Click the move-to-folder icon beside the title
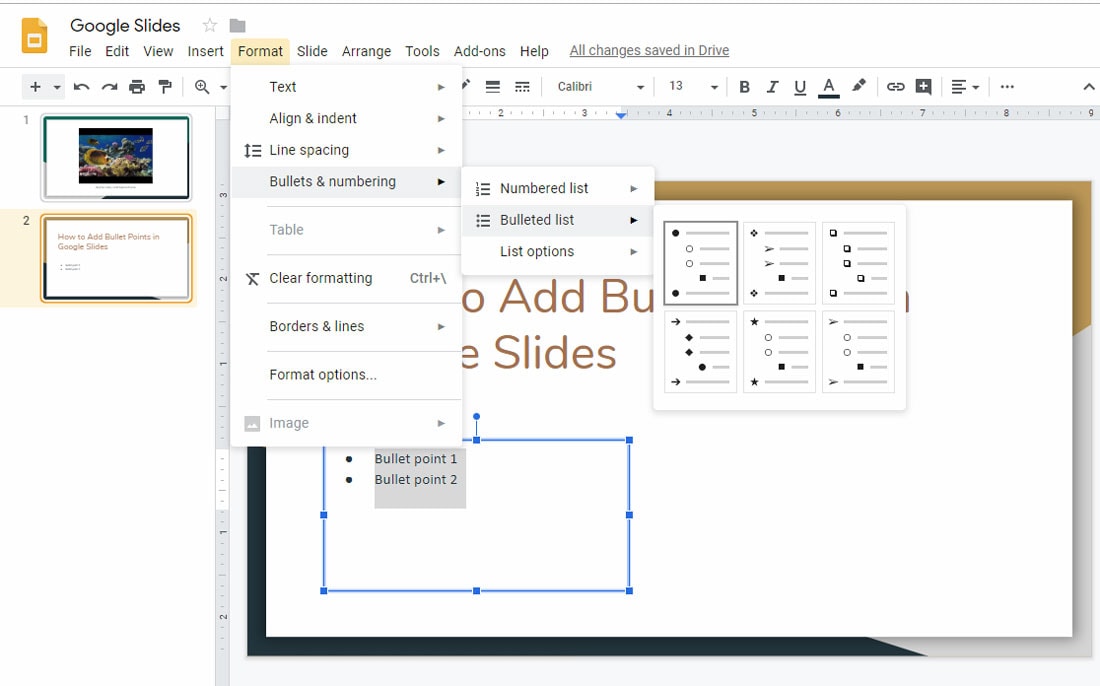The image size is (1100, 686). click(238, 26)
